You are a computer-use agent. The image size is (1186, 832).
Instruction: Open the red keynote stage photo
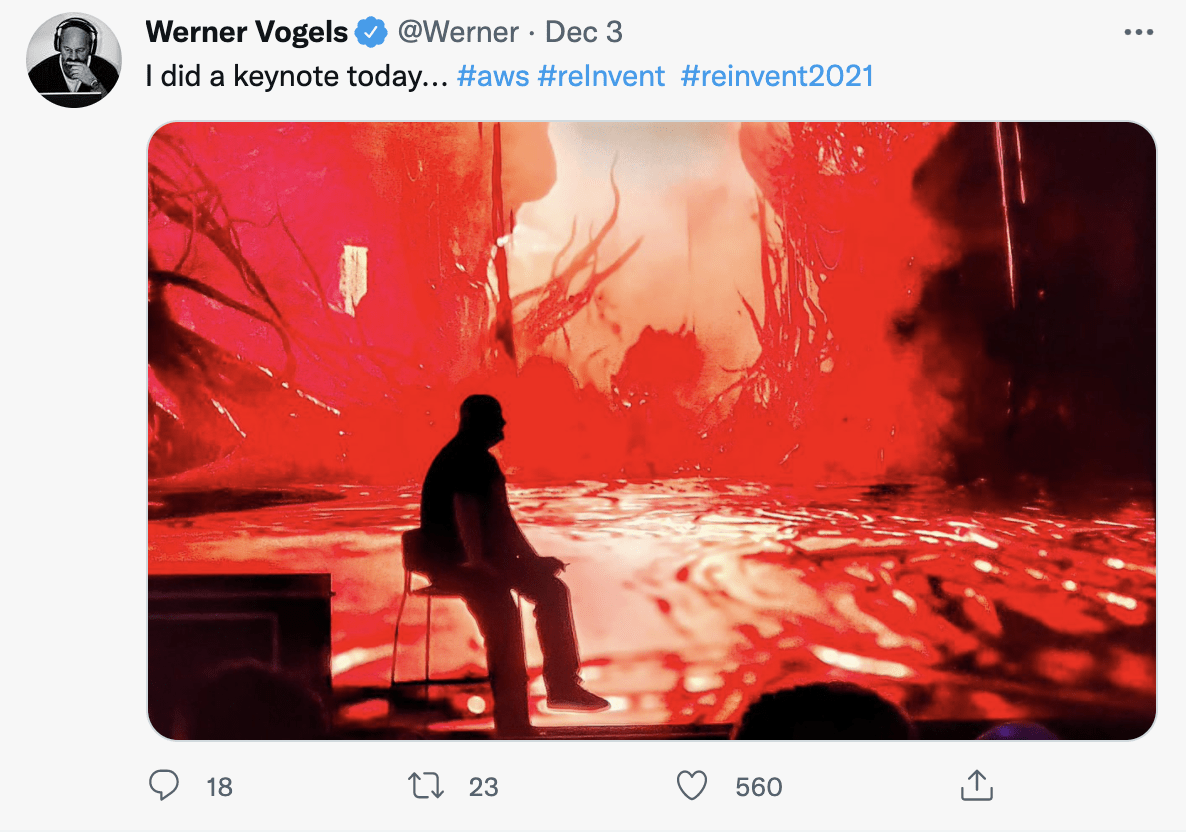[651, 430]
